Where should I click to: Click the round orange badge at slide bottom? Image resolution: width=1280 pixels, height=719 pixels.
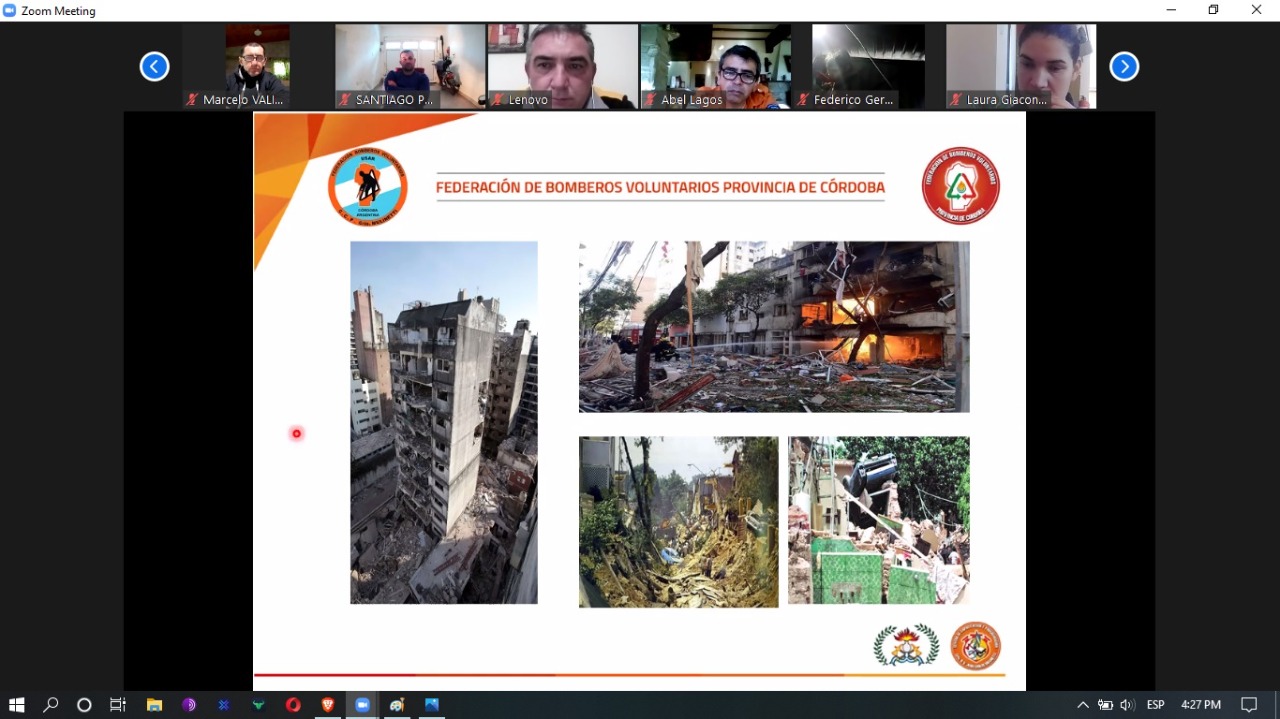point(976,646)
